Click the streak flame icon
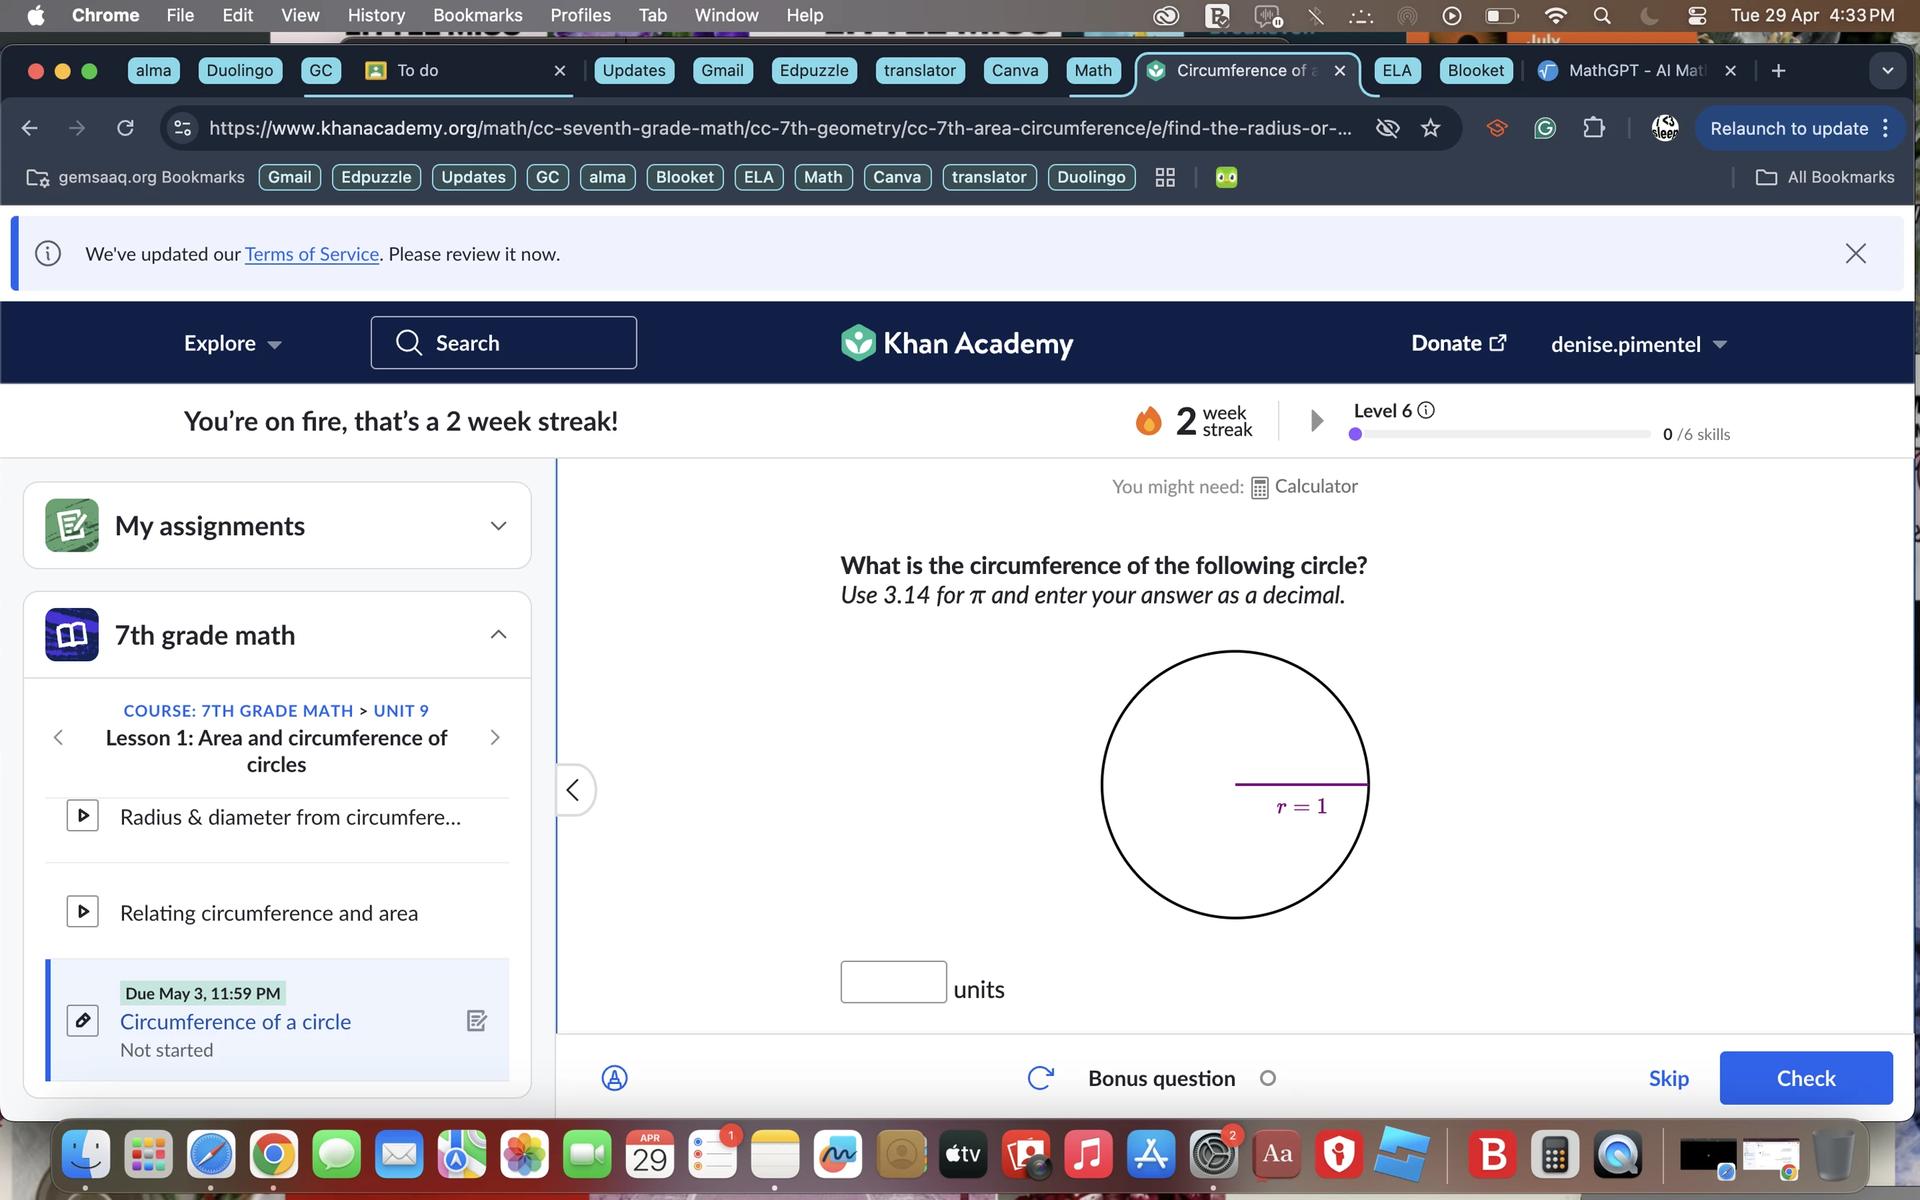 tap(1148, 421)
